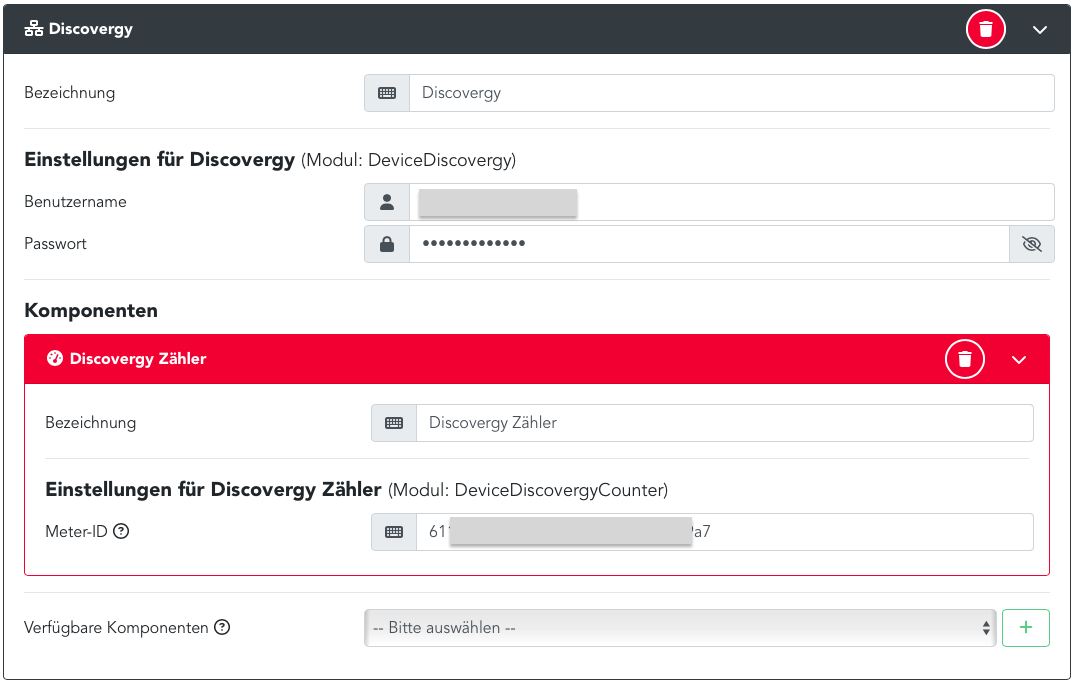Edit the component Bezeichnung 'Discovergy Zähler' field

(725, 423)
